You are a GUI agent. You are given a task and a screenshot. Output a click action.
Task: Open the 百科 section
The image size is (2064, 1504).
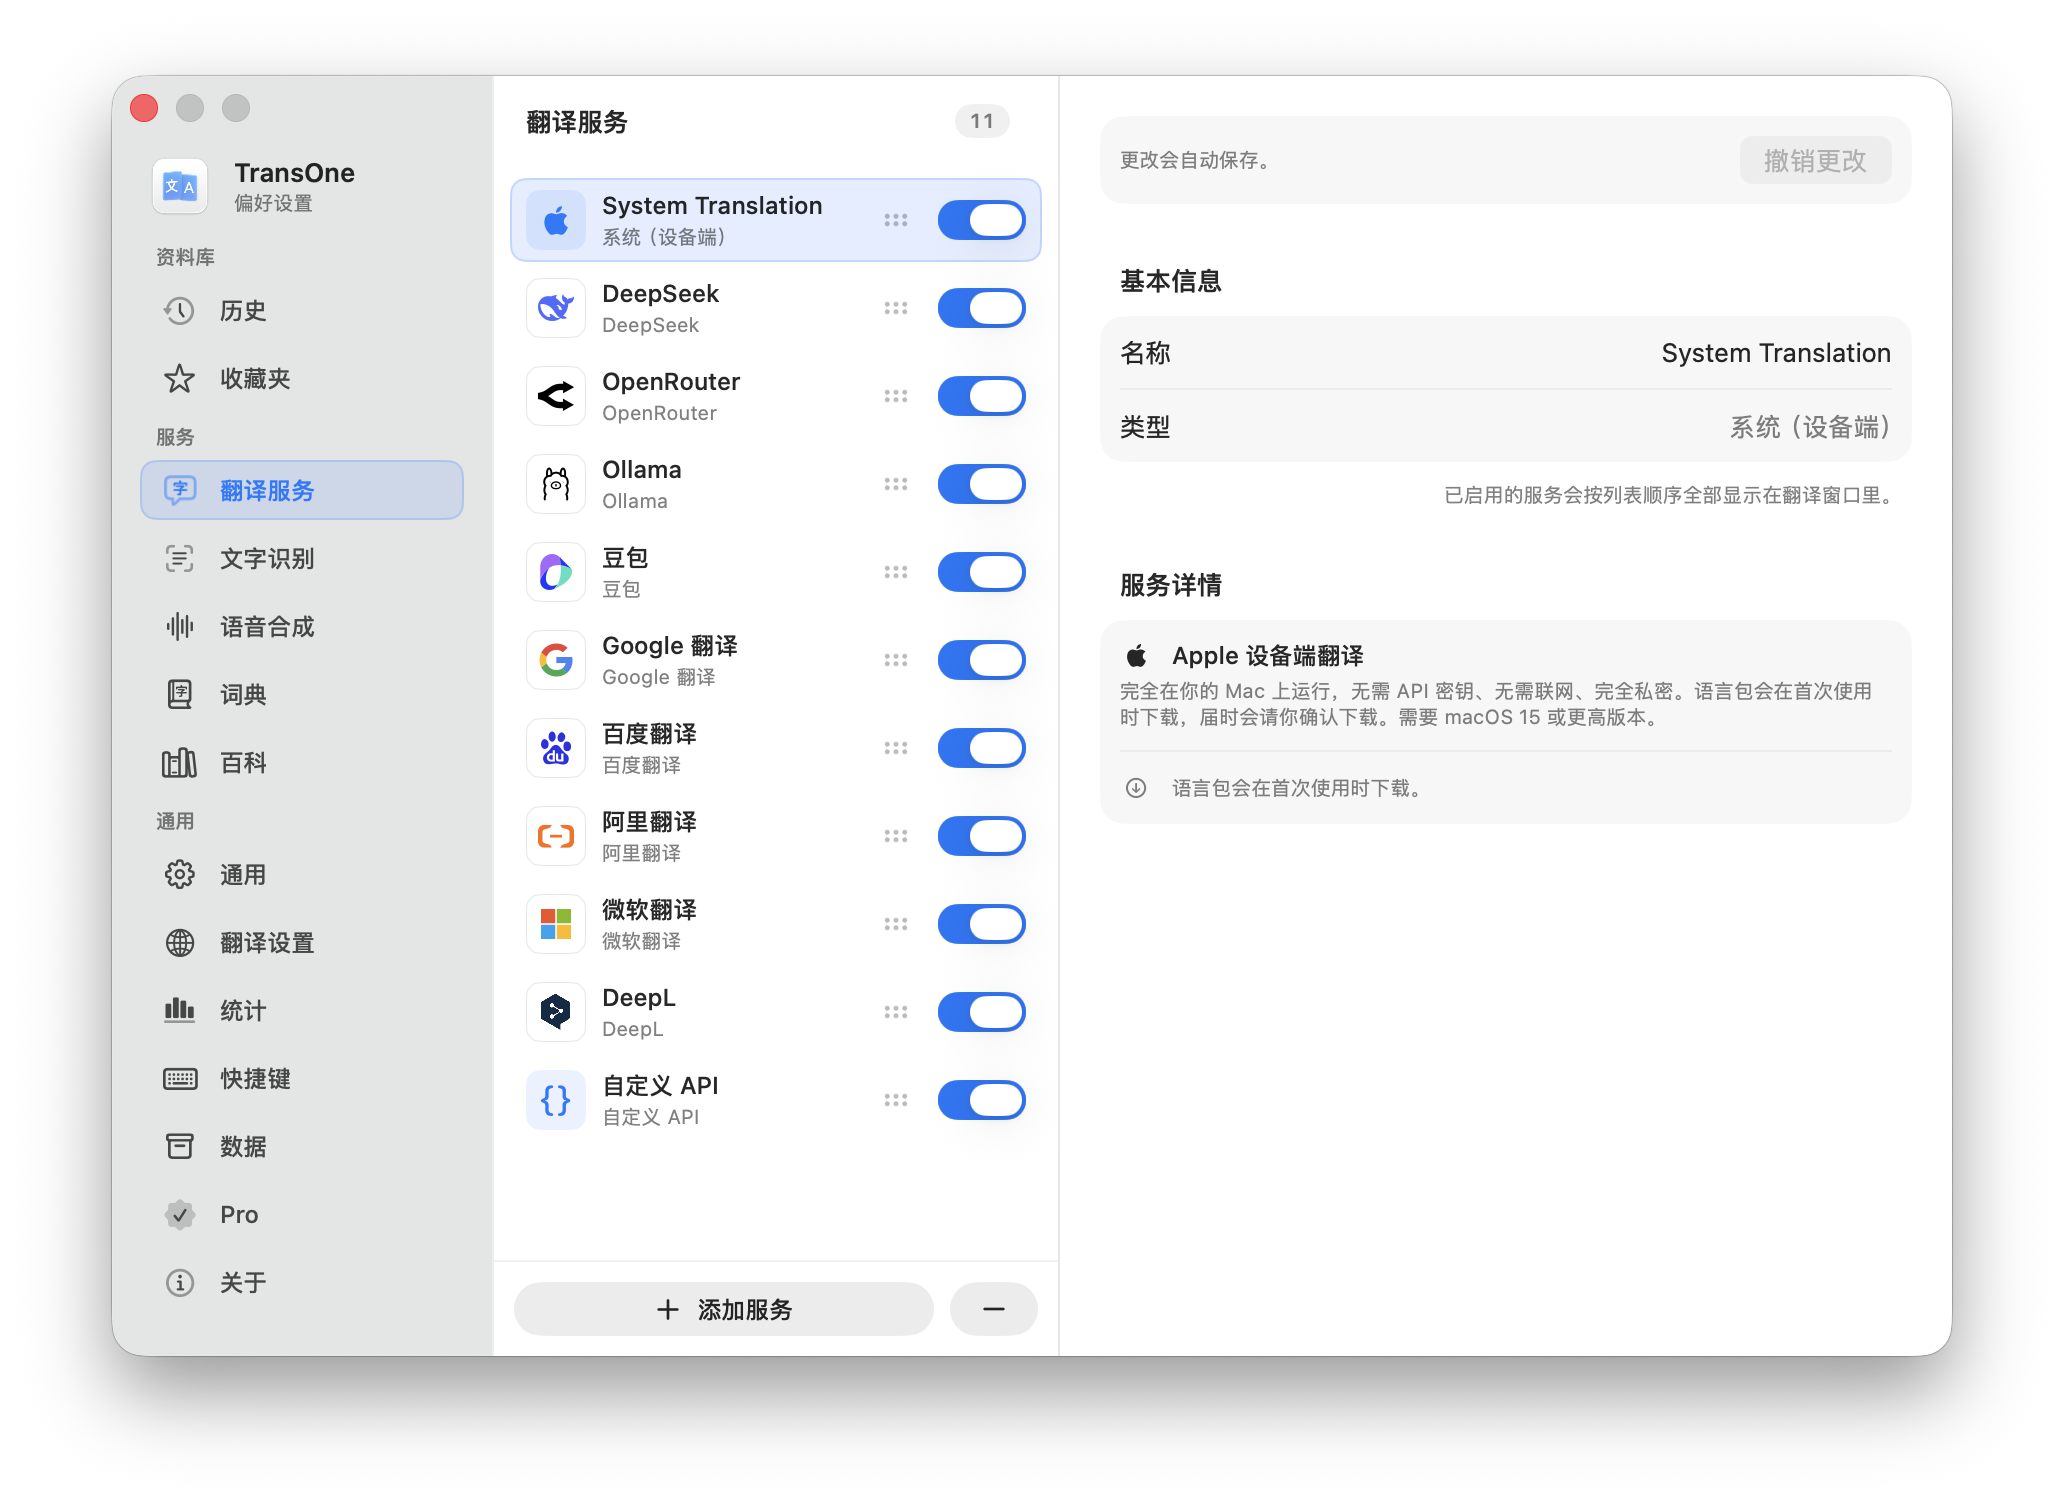pyautogui.click(x=302, y=762)
